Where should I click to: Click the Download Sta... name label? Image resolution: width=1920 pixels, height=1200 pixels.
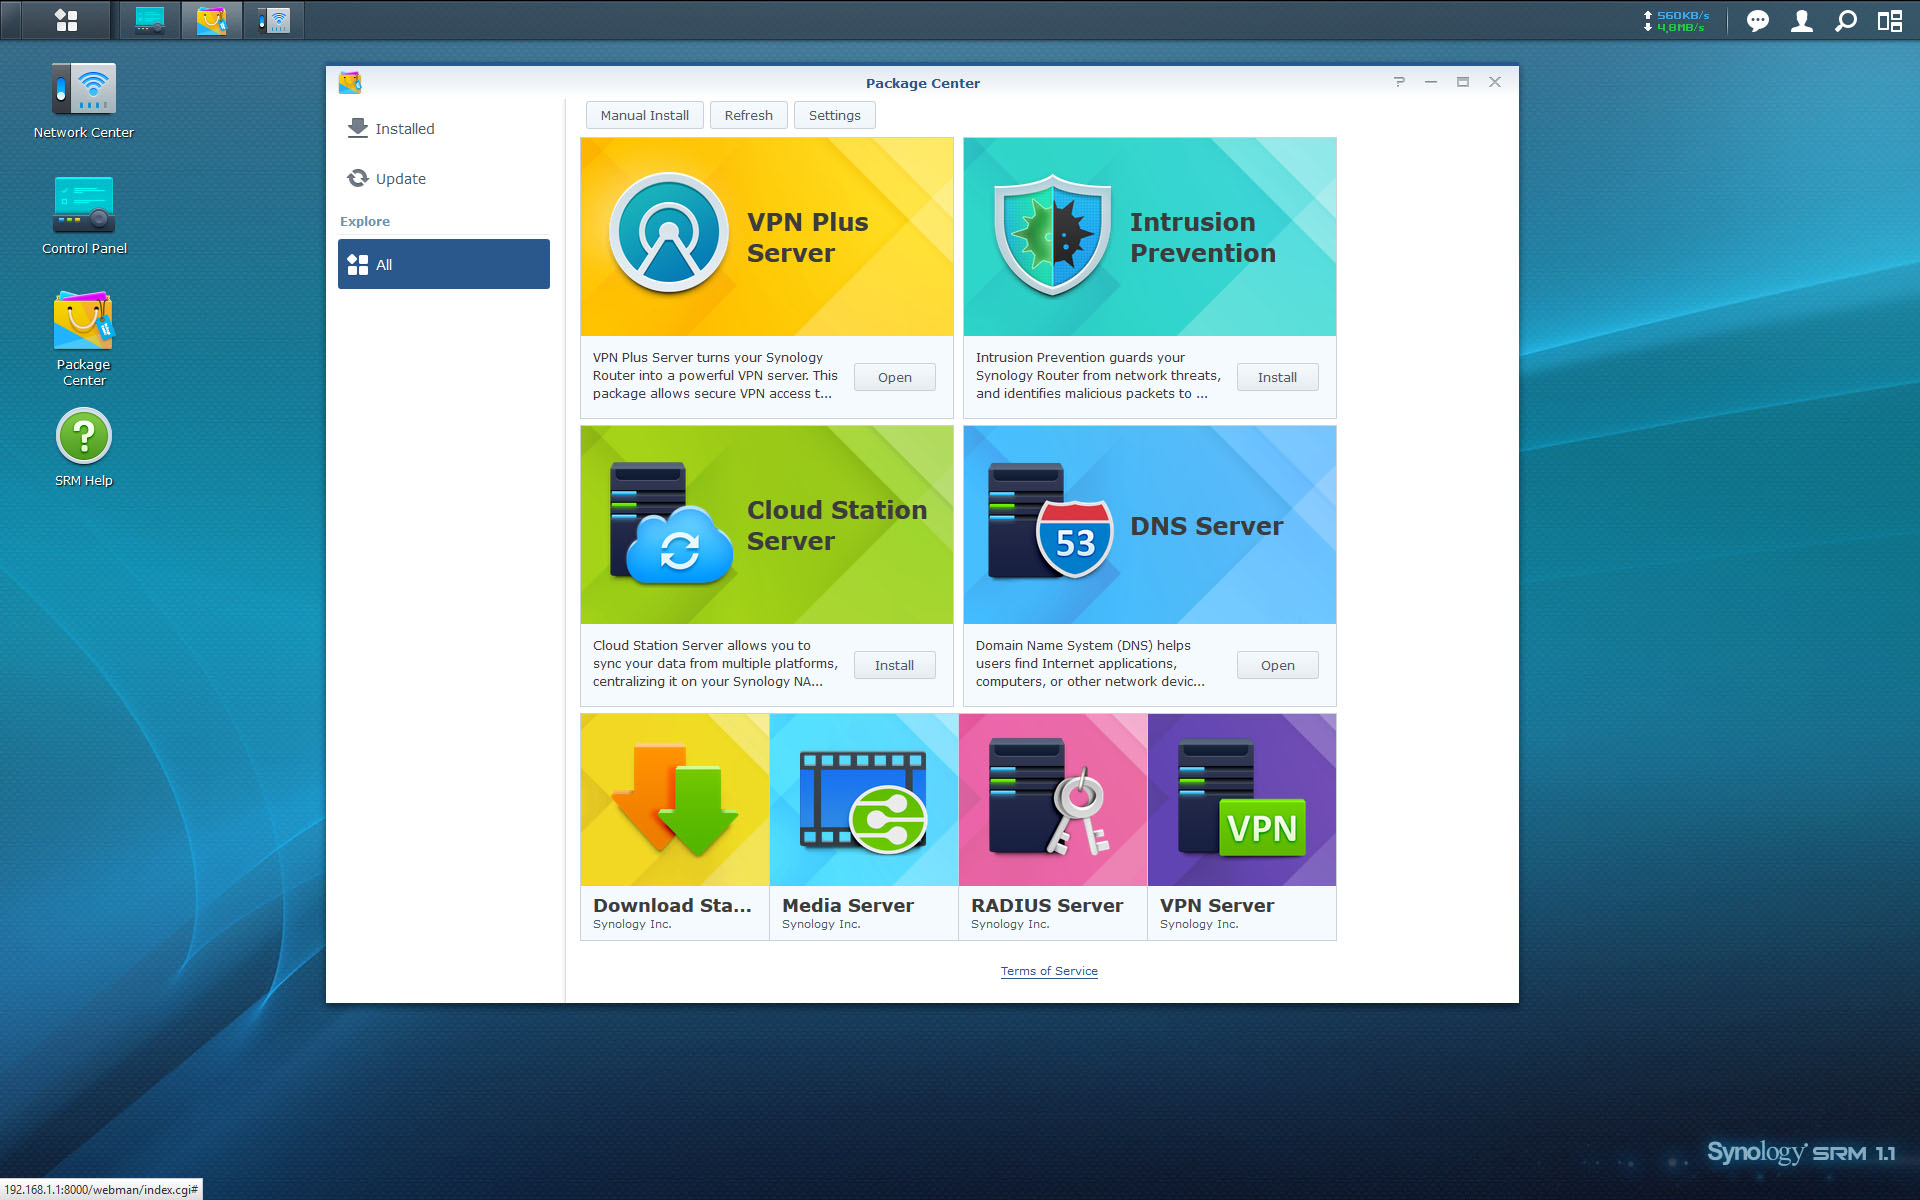click(x=672, y=905)
